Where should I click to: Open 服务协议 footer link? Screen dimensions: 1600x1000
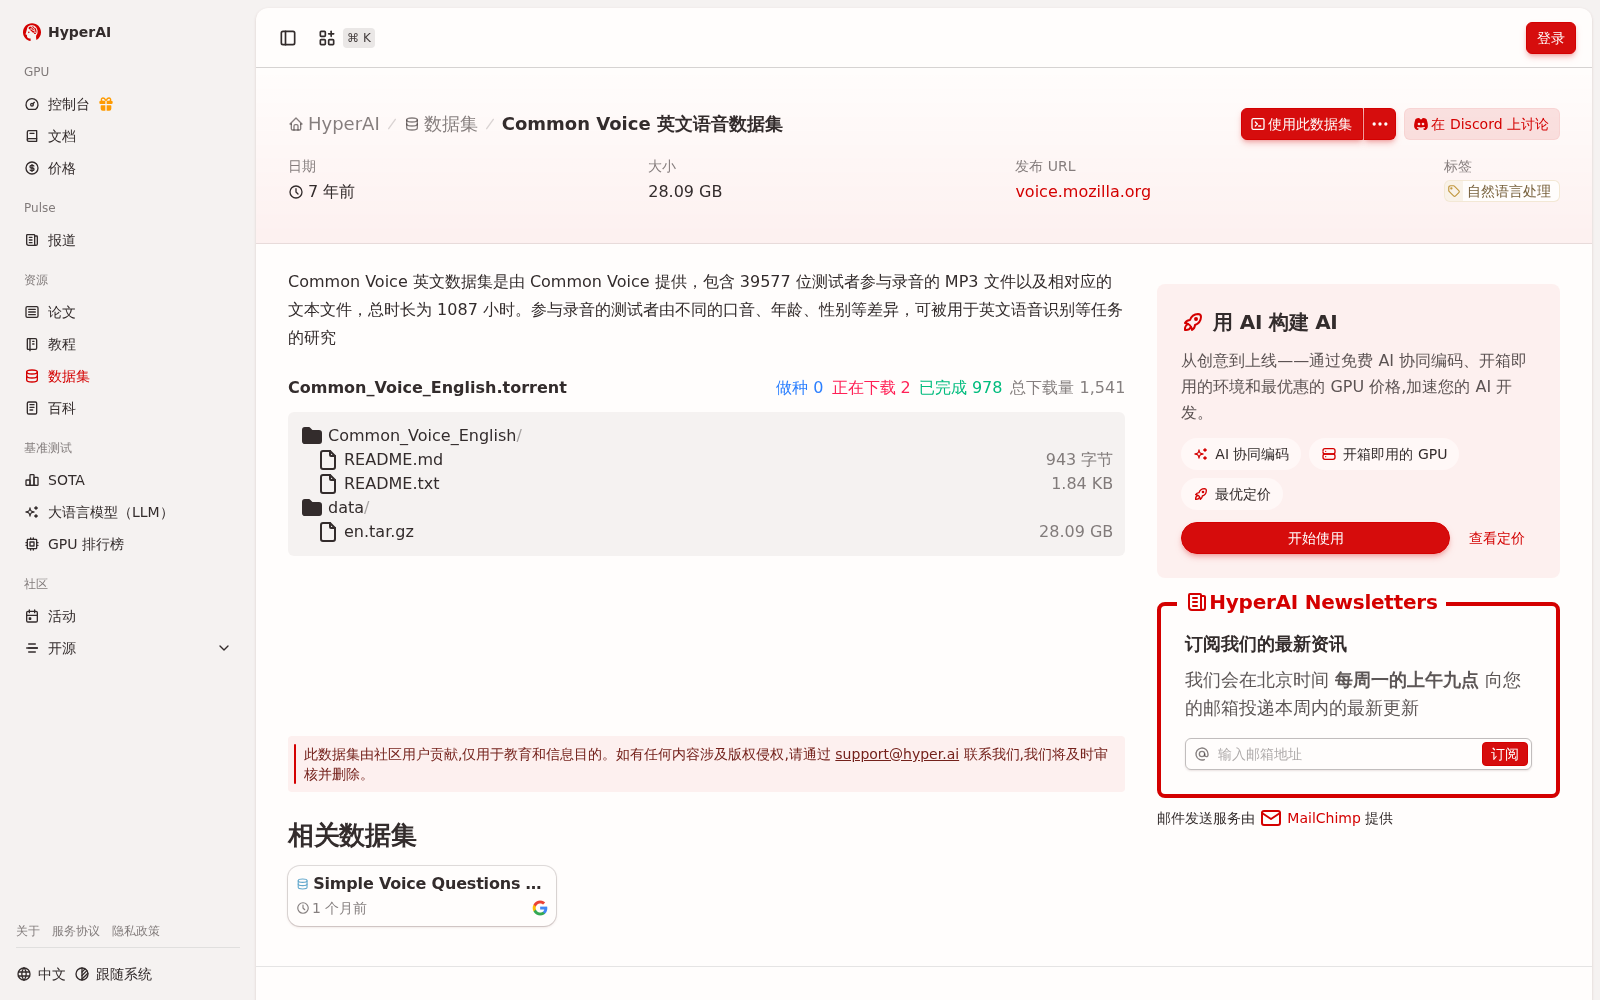point(76,931)
